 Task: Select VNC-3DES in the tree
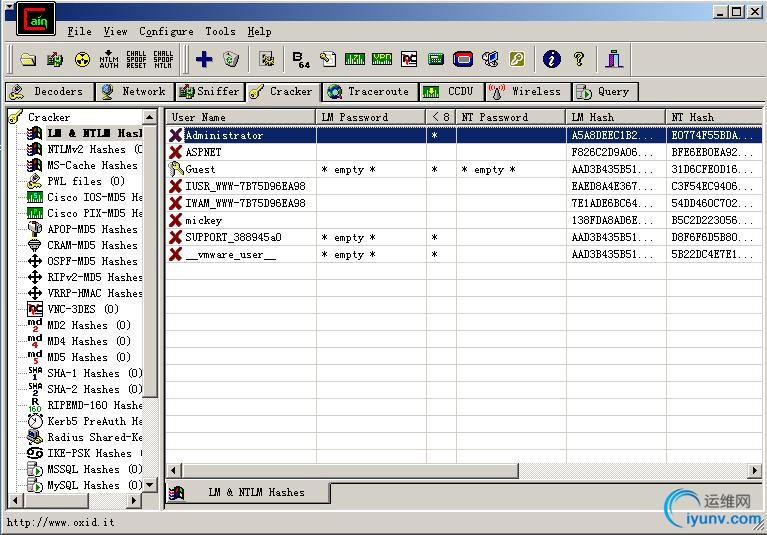point(83,309)
